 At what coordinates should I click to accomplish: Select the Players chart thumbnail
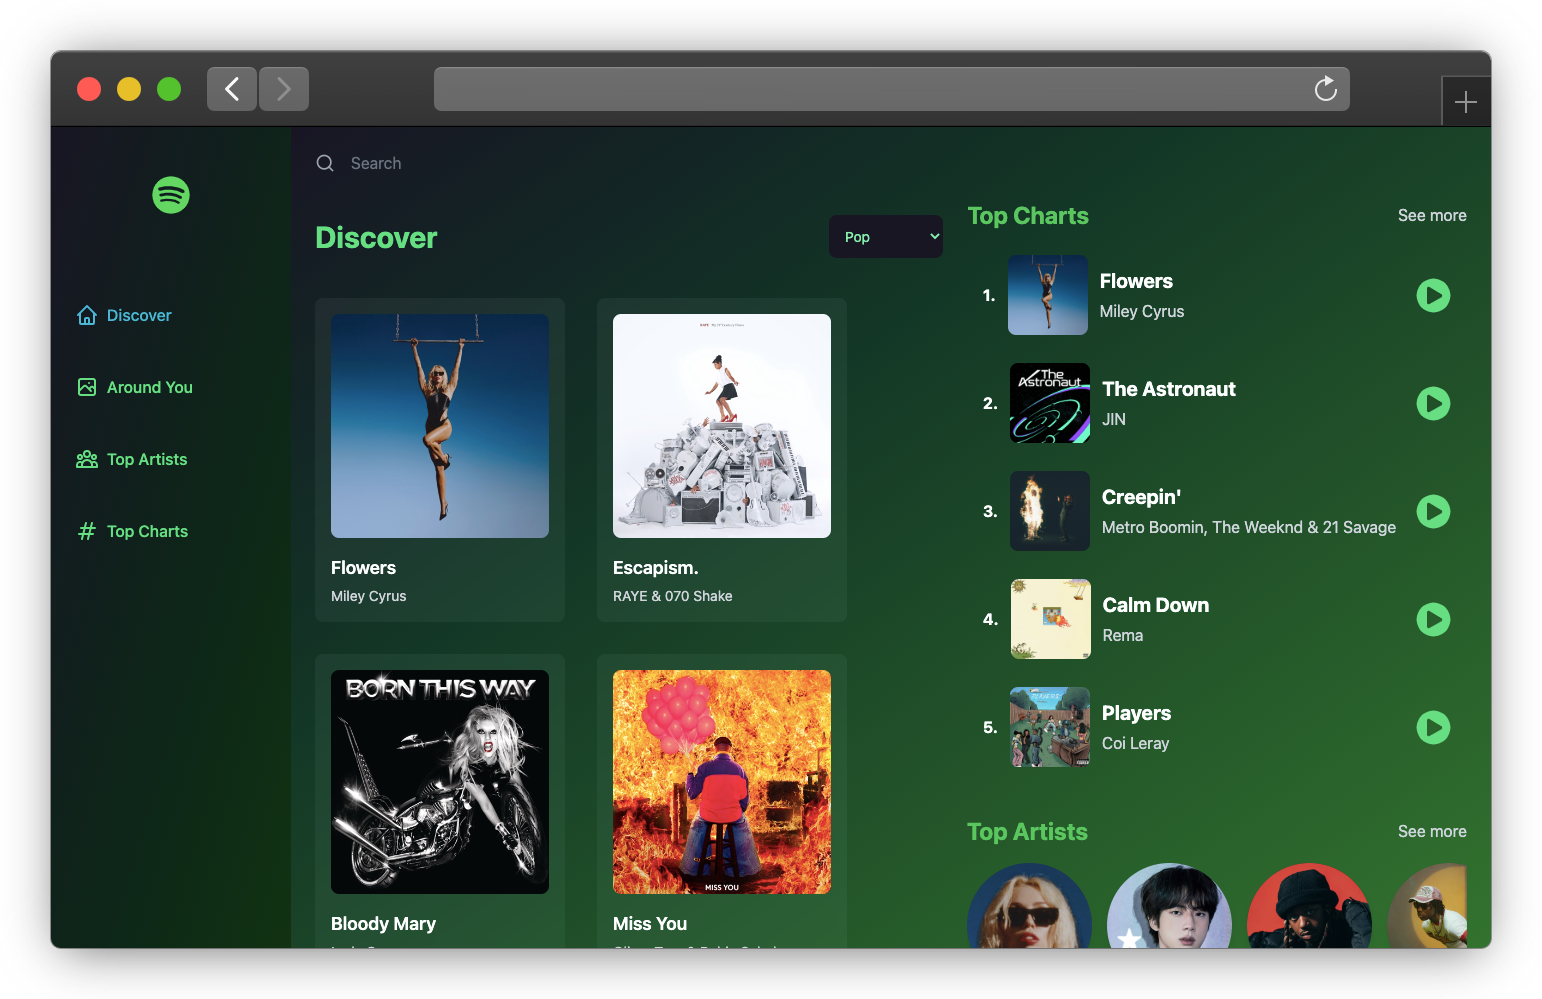[1050, 727]
